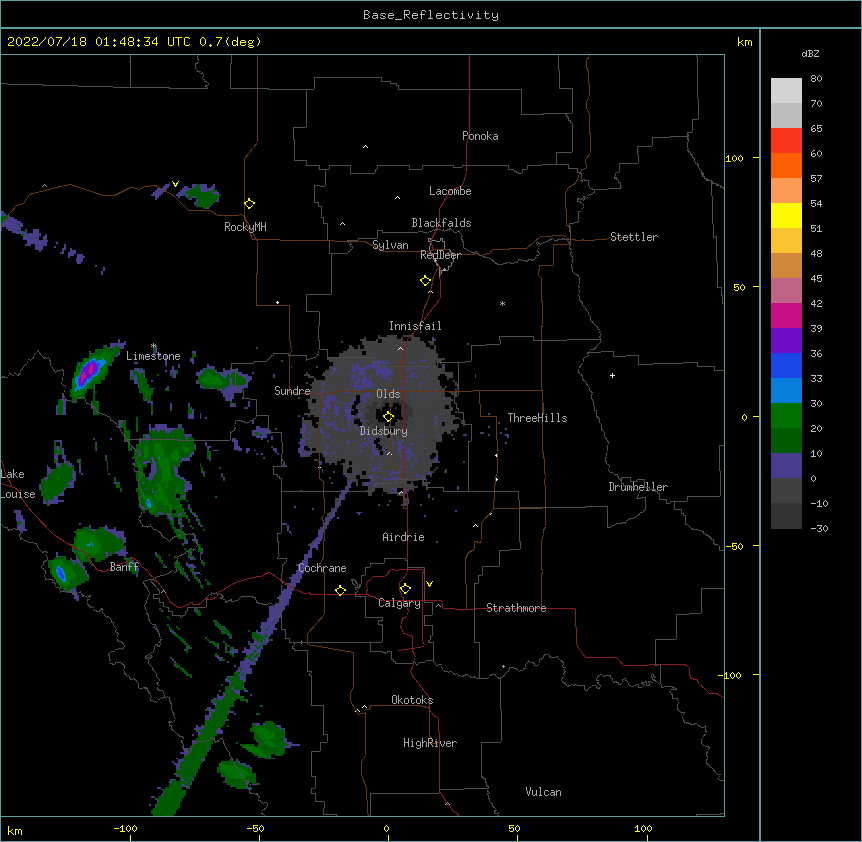Click the white asterisk above Limestone label
The height and width of the screenshot is (842, 862).
tap(154, 346)
